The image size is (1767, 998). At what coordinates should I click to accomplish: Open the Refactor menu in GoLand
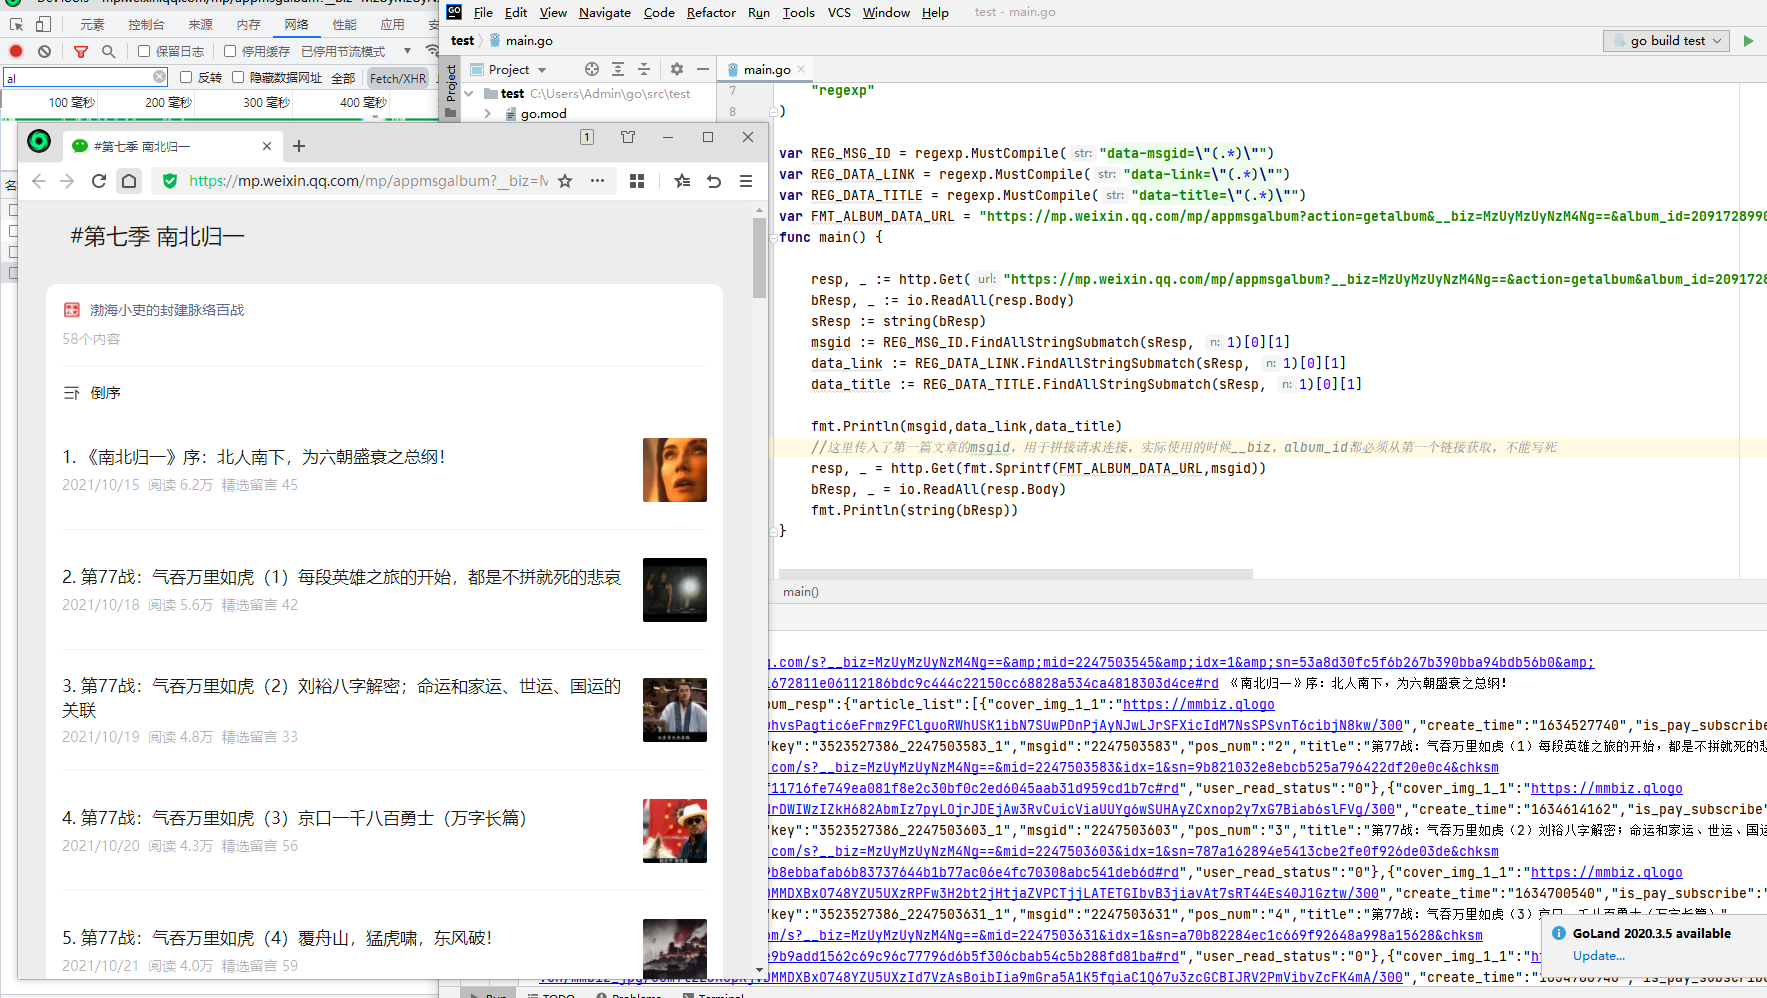(711, 13)
